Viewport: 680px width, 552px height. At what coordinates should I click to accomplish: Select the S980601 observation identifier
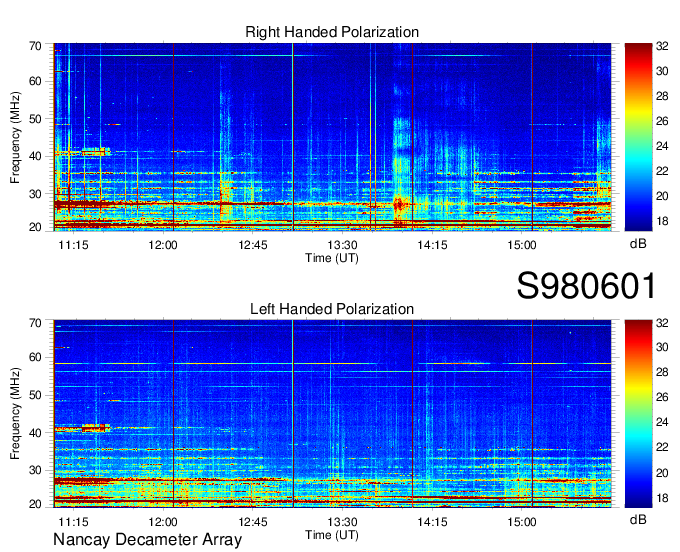point(586,286)
